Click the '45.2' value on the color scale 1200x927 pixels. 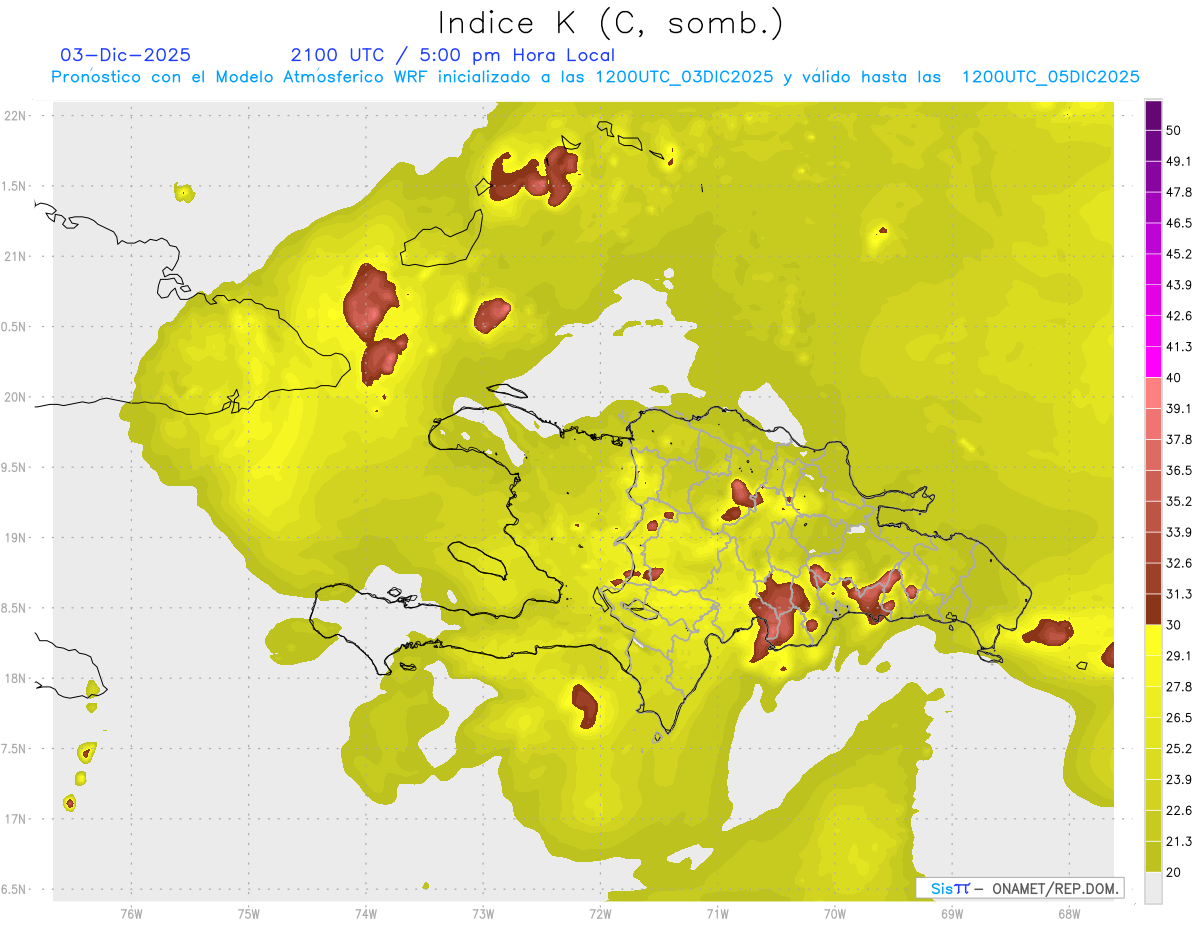click(1178, 254)
